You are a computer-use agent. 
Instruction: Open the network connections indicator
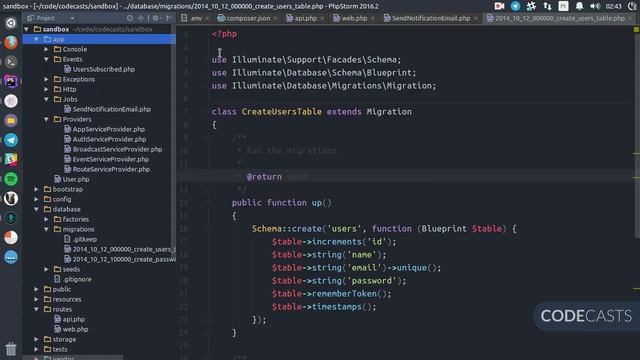click(x=547, y=6)
